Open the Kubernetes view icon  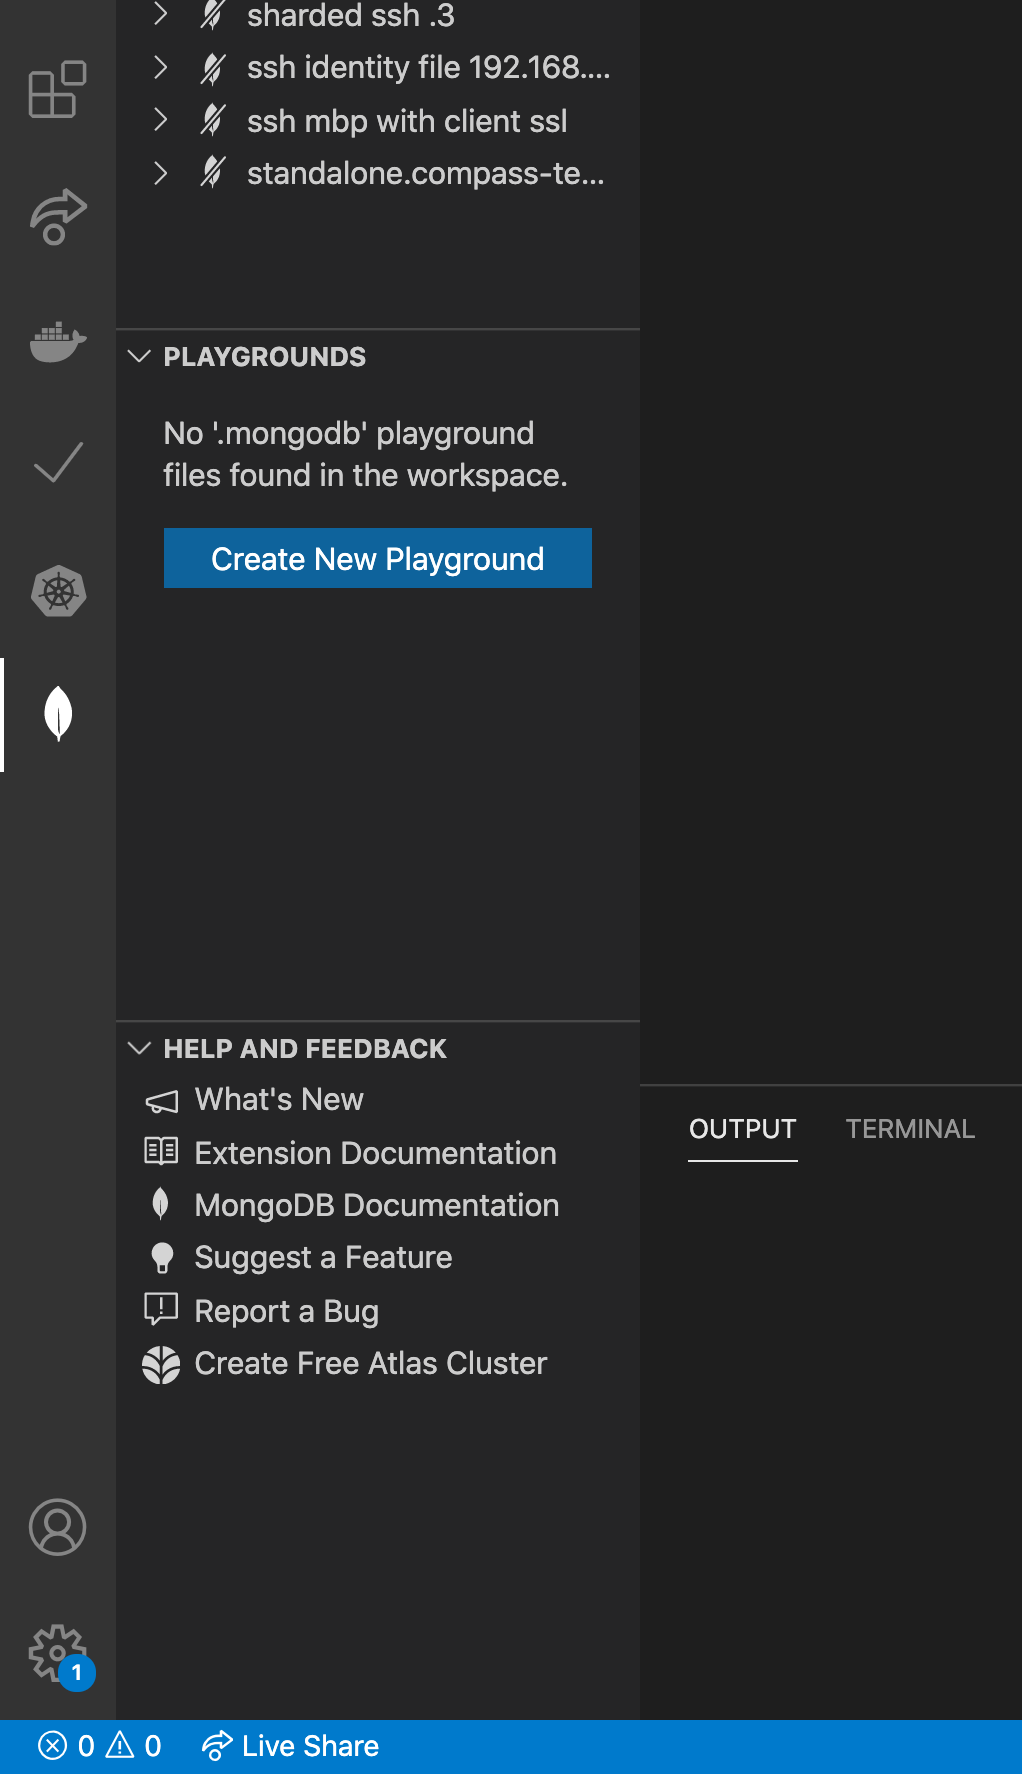pos(58,591)
